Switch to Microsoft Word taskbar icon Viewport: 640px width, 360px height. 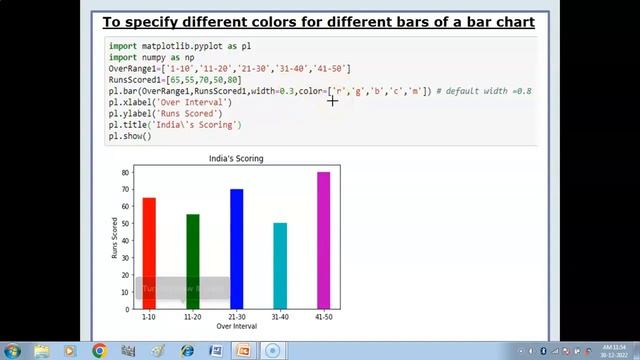coord(216,351)
